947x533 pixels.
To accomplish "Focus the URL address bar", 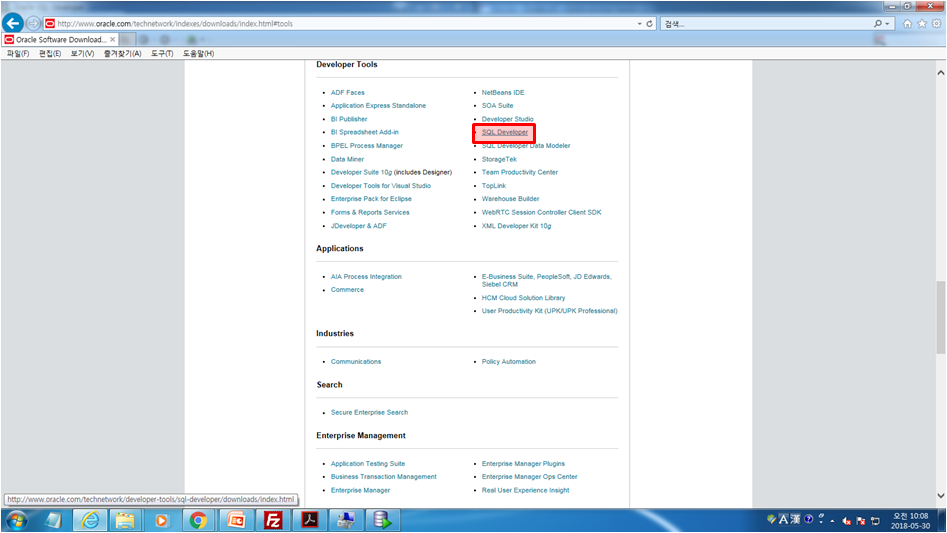I will coord(344,24).
